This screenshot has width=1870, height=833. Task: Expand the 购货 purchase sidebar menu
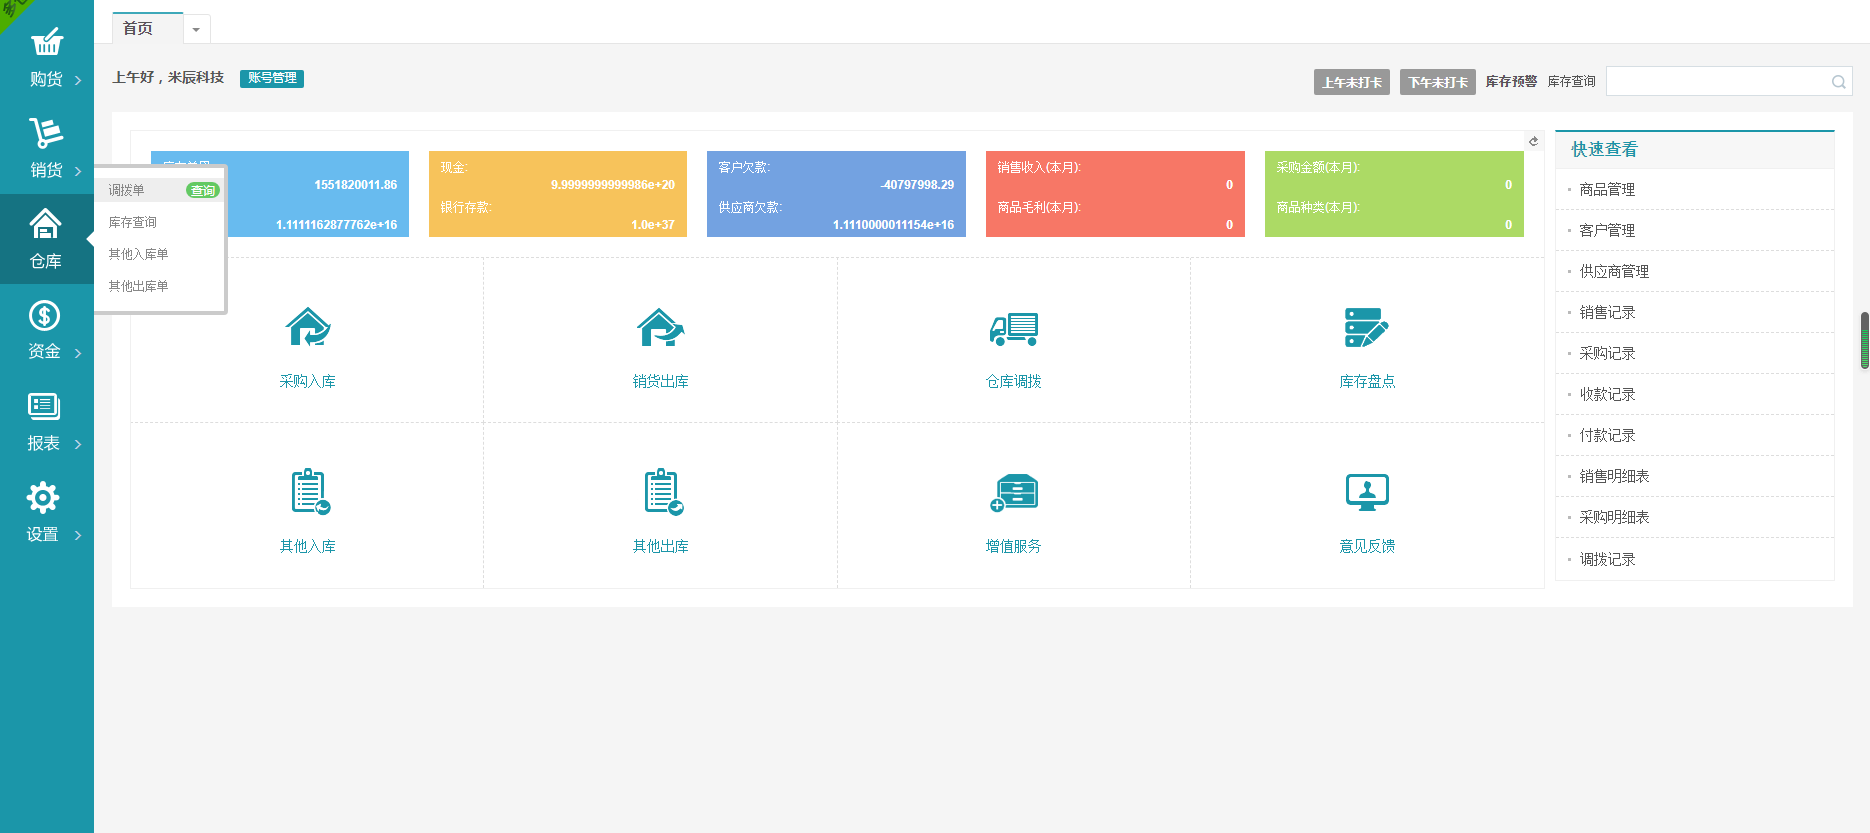[46, 57]
